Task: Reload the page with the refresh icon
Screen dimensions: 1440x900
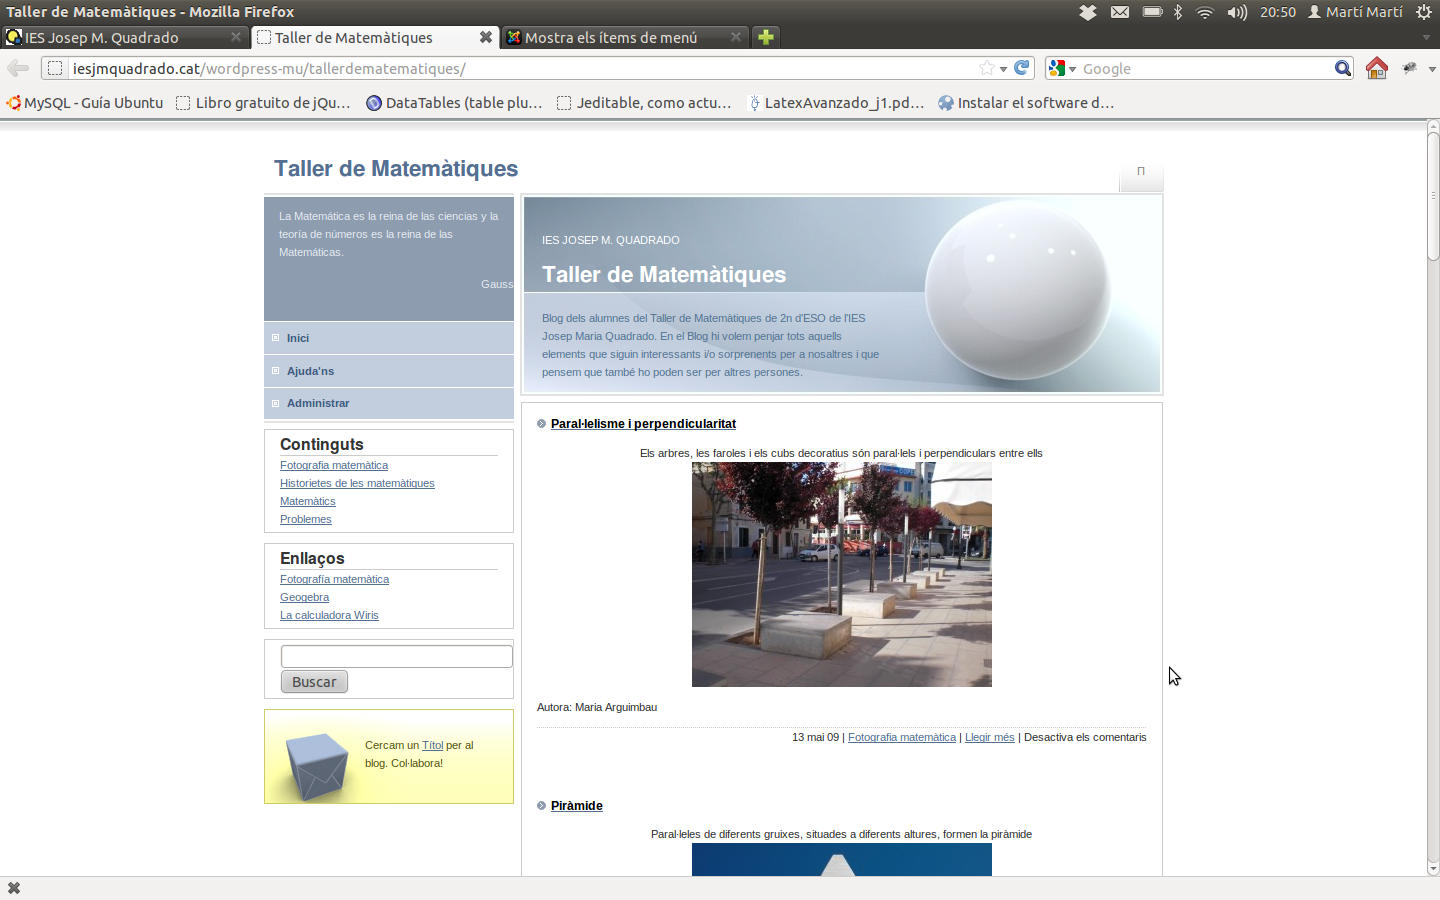Action: pyautogui.click(x=1021, y=68)
